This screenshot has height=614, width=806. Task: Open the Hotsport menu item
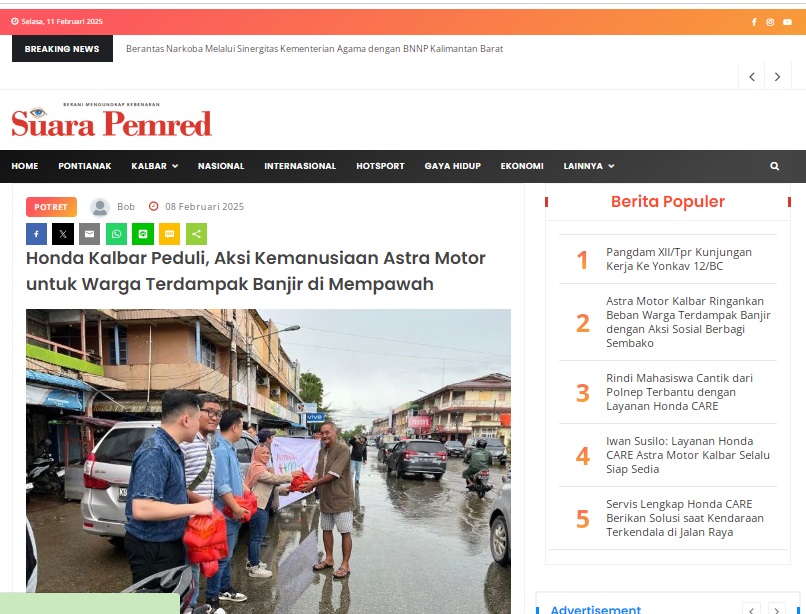[380, 166]
